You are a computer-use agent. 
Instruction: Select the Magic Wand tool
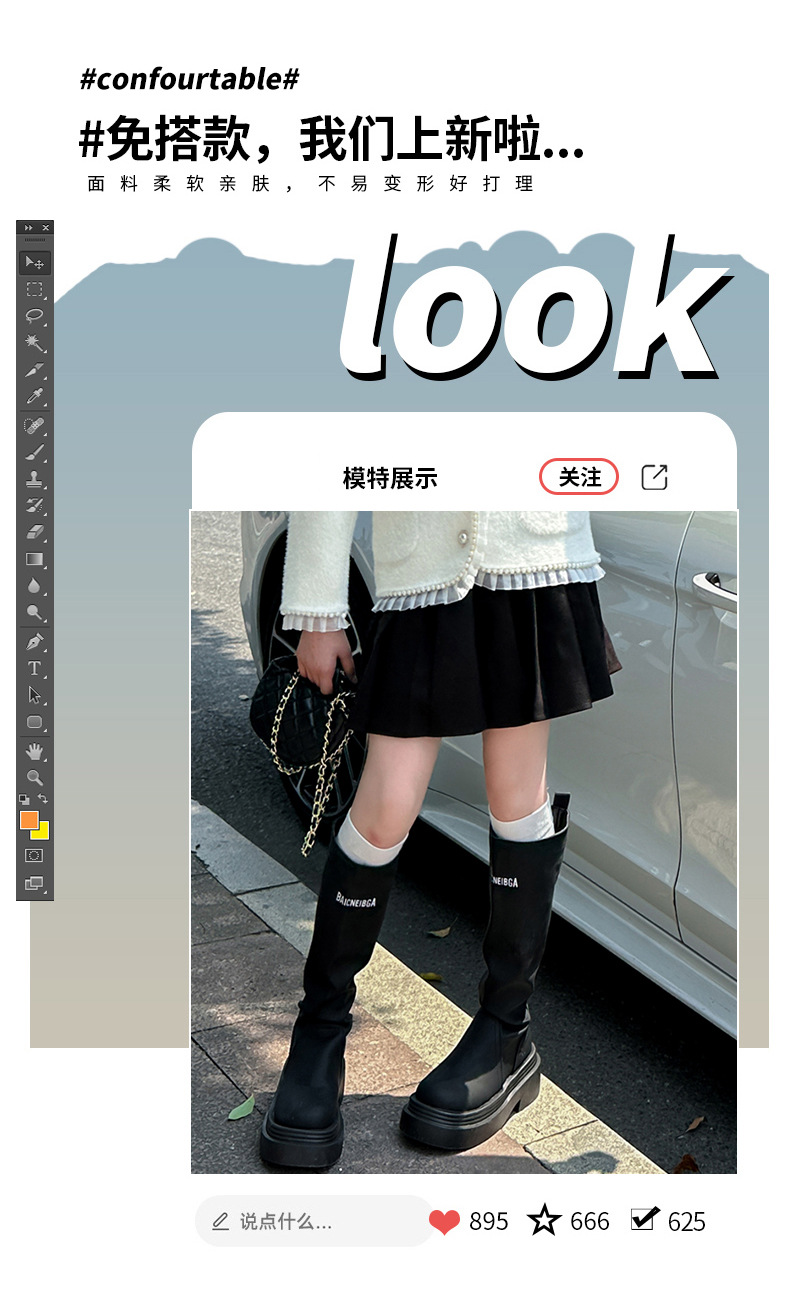pyautogui.click(x=35, y=343)
